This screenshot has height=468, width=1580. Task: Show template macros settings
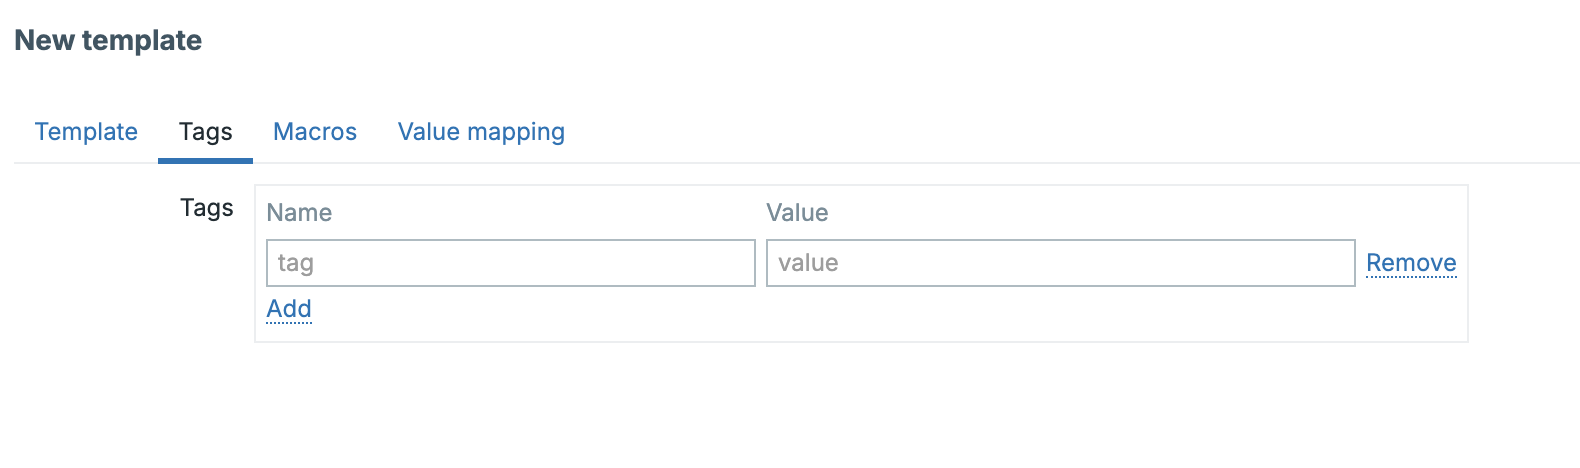tap(315, 132)
